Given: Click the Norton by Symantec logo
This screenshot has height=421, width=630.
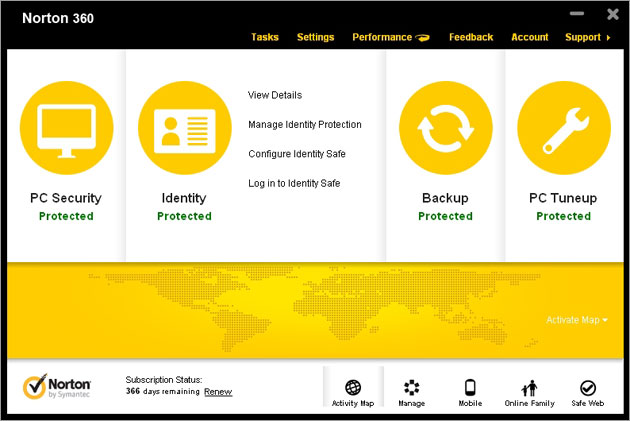Looking at the screenshot, I should tap(57, 386).
